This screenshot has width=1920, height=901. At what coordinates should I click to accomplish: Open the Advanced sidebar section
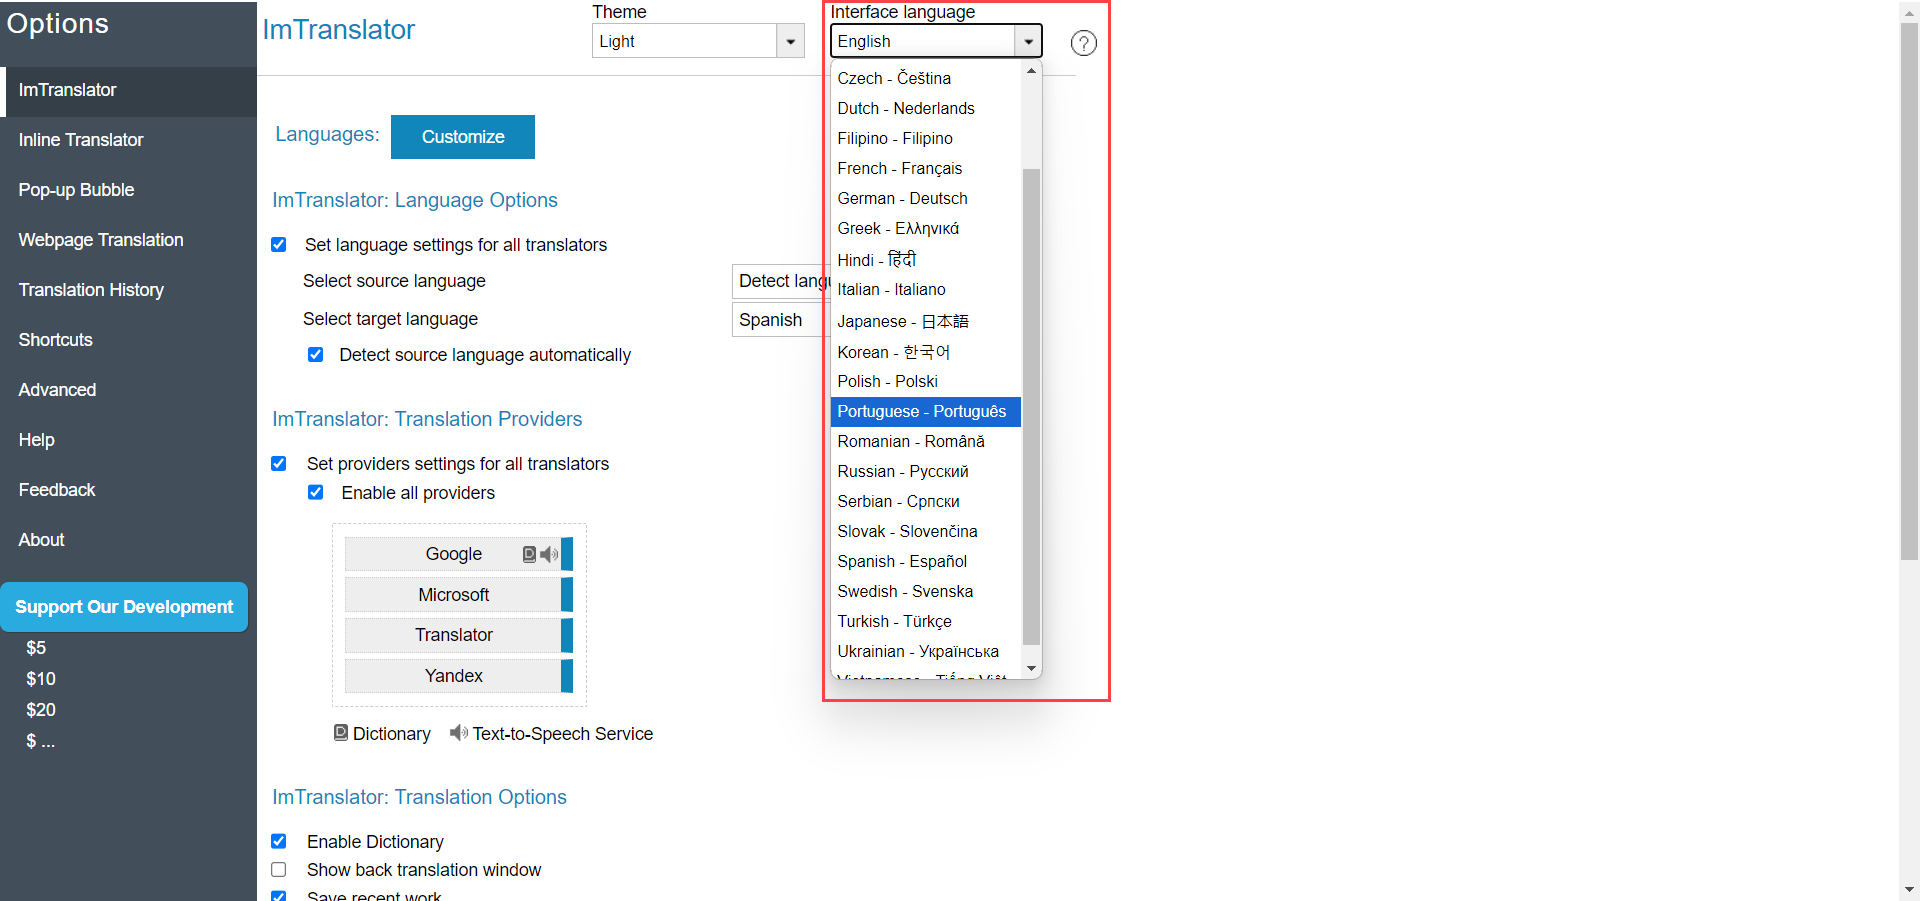point(128,390)
